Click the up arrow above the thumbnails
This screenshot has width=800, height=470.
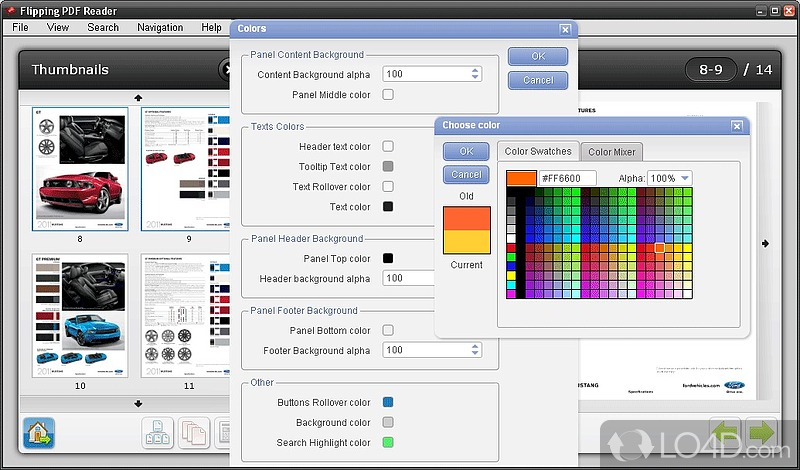138,98
